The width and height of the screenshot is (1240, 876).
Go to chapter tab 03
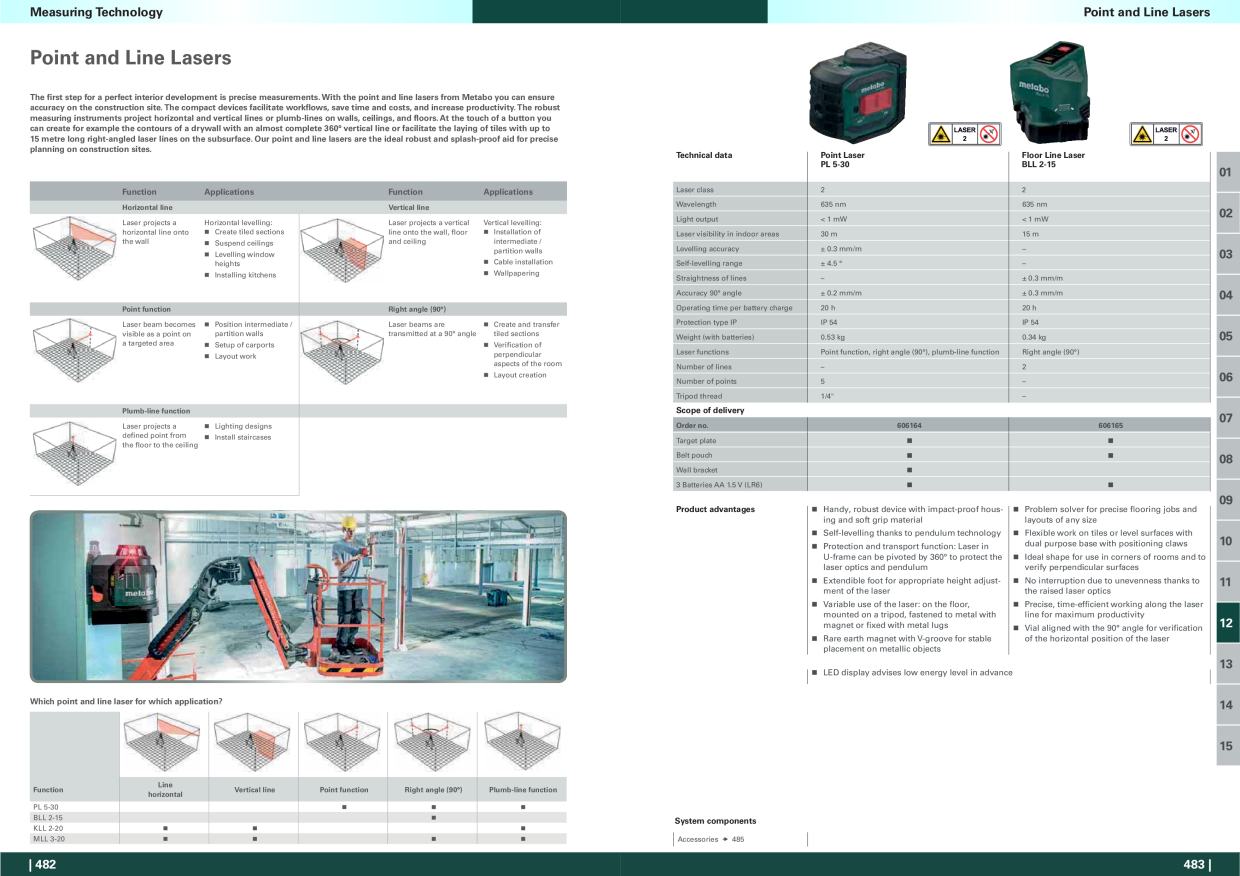[x=1226, y=254]
